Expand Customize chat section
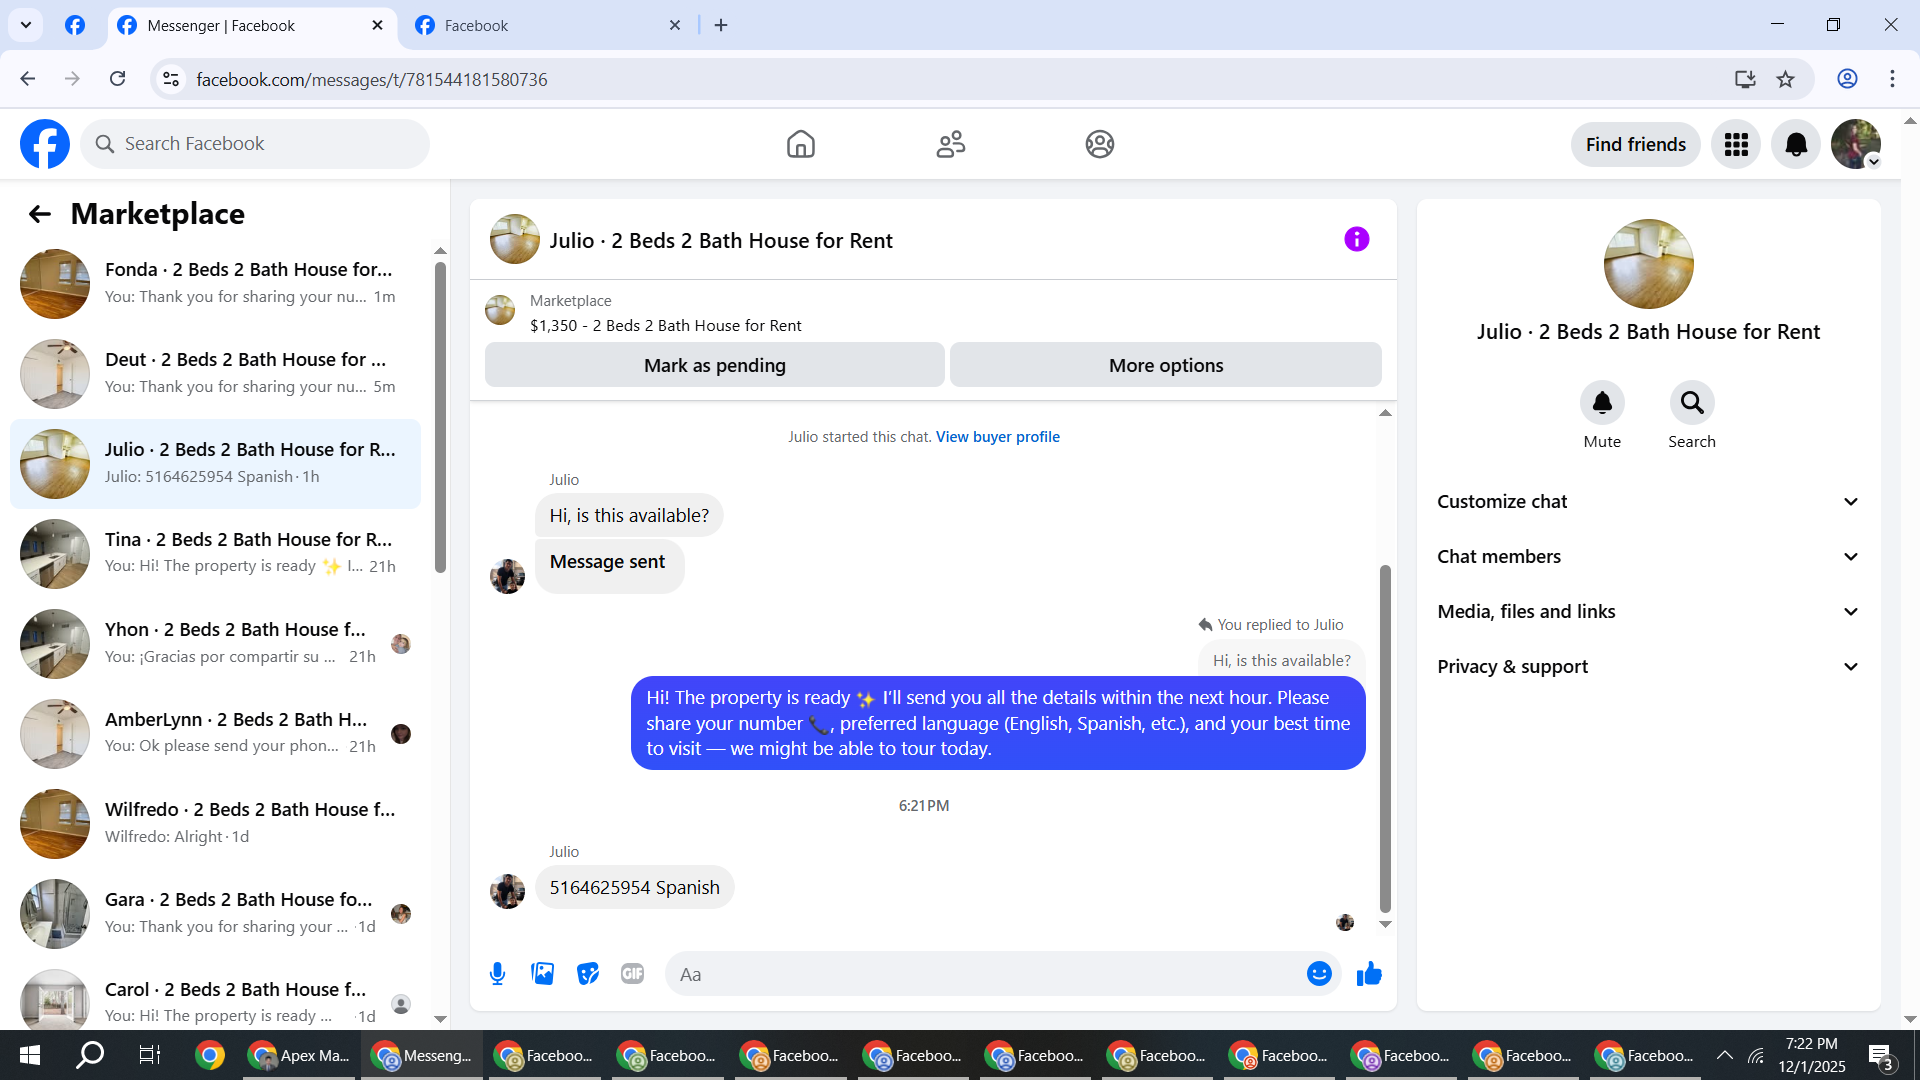Screen dimensions: 1920x1080 (x=1649, y=502)
